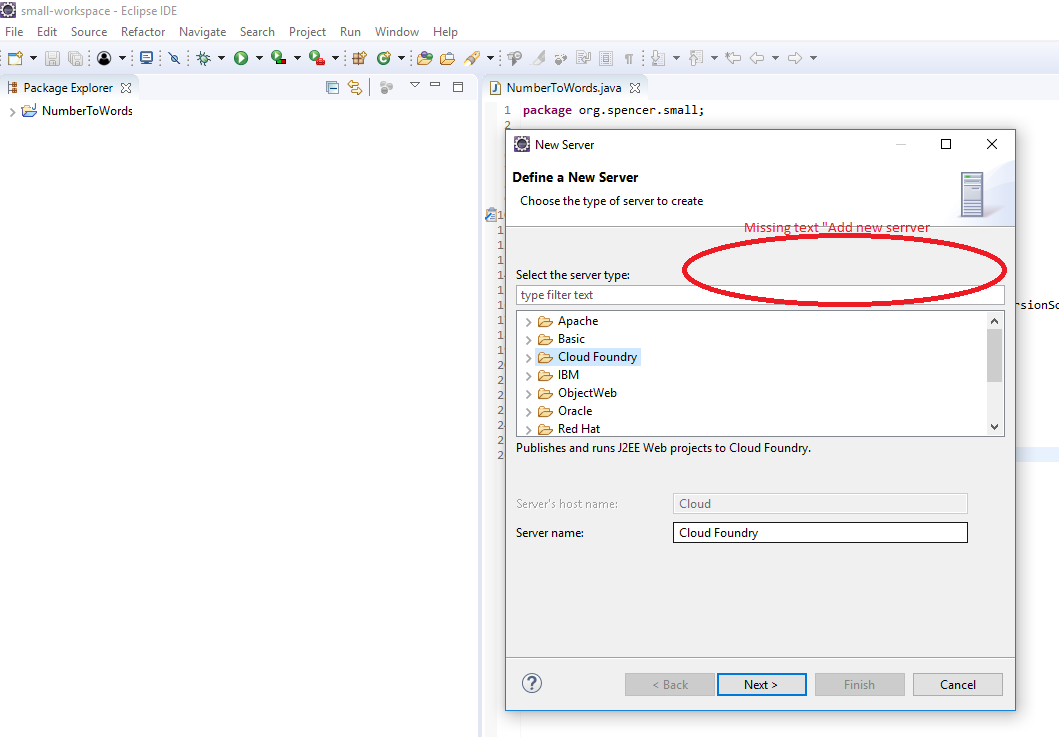Viewport: 1059px width, 737px height.
Task: Click the Open Type icon in toolbar
Action: pos(425,58)
